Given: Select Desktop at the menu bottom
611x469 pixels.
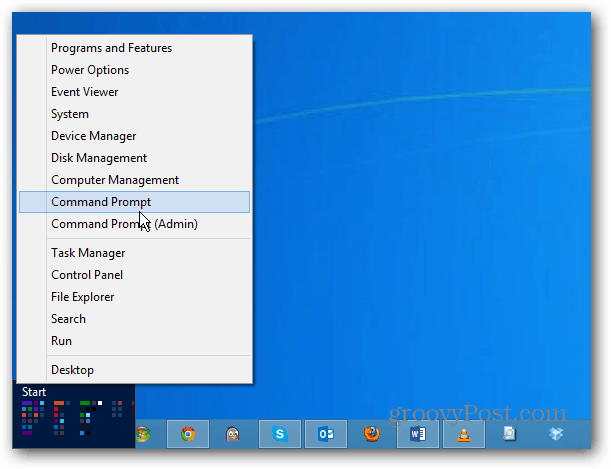Looking at the screenshot, I should click(134, 370).
